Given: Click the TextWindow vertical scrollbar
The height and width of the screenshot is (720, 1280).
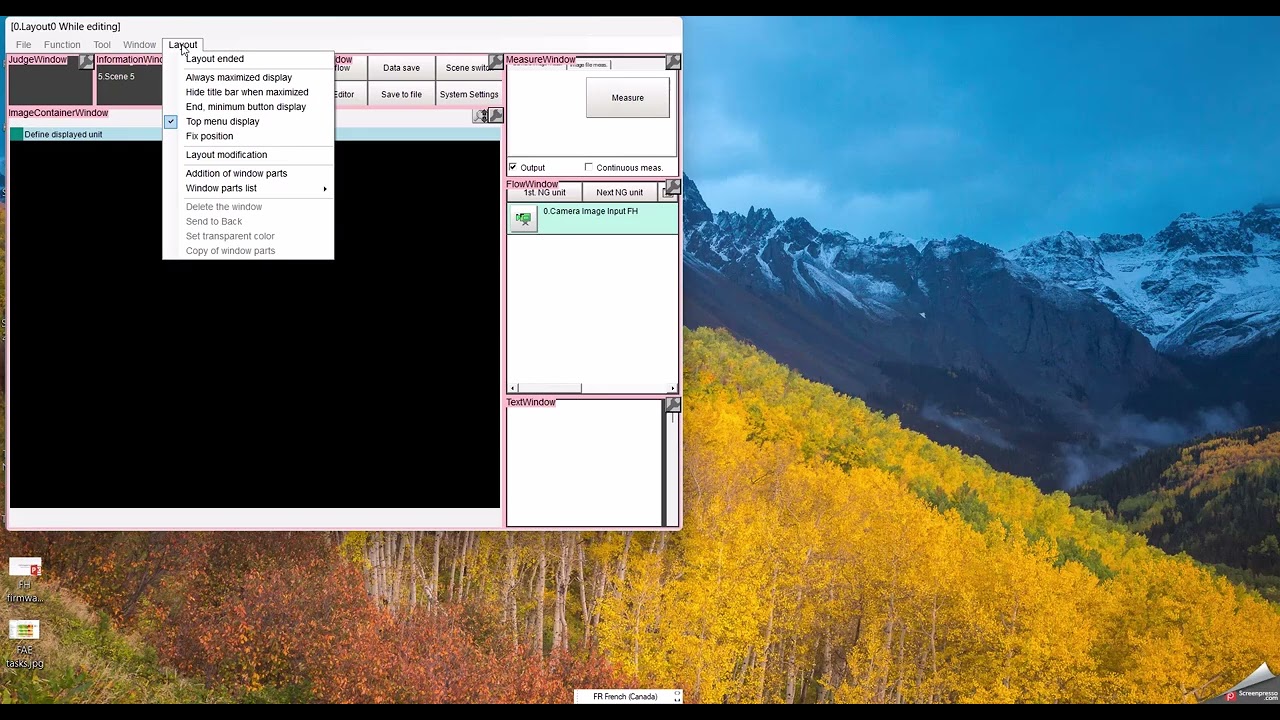Looking at the screenshot, I should pyautogui.click(x=672, y=465).
